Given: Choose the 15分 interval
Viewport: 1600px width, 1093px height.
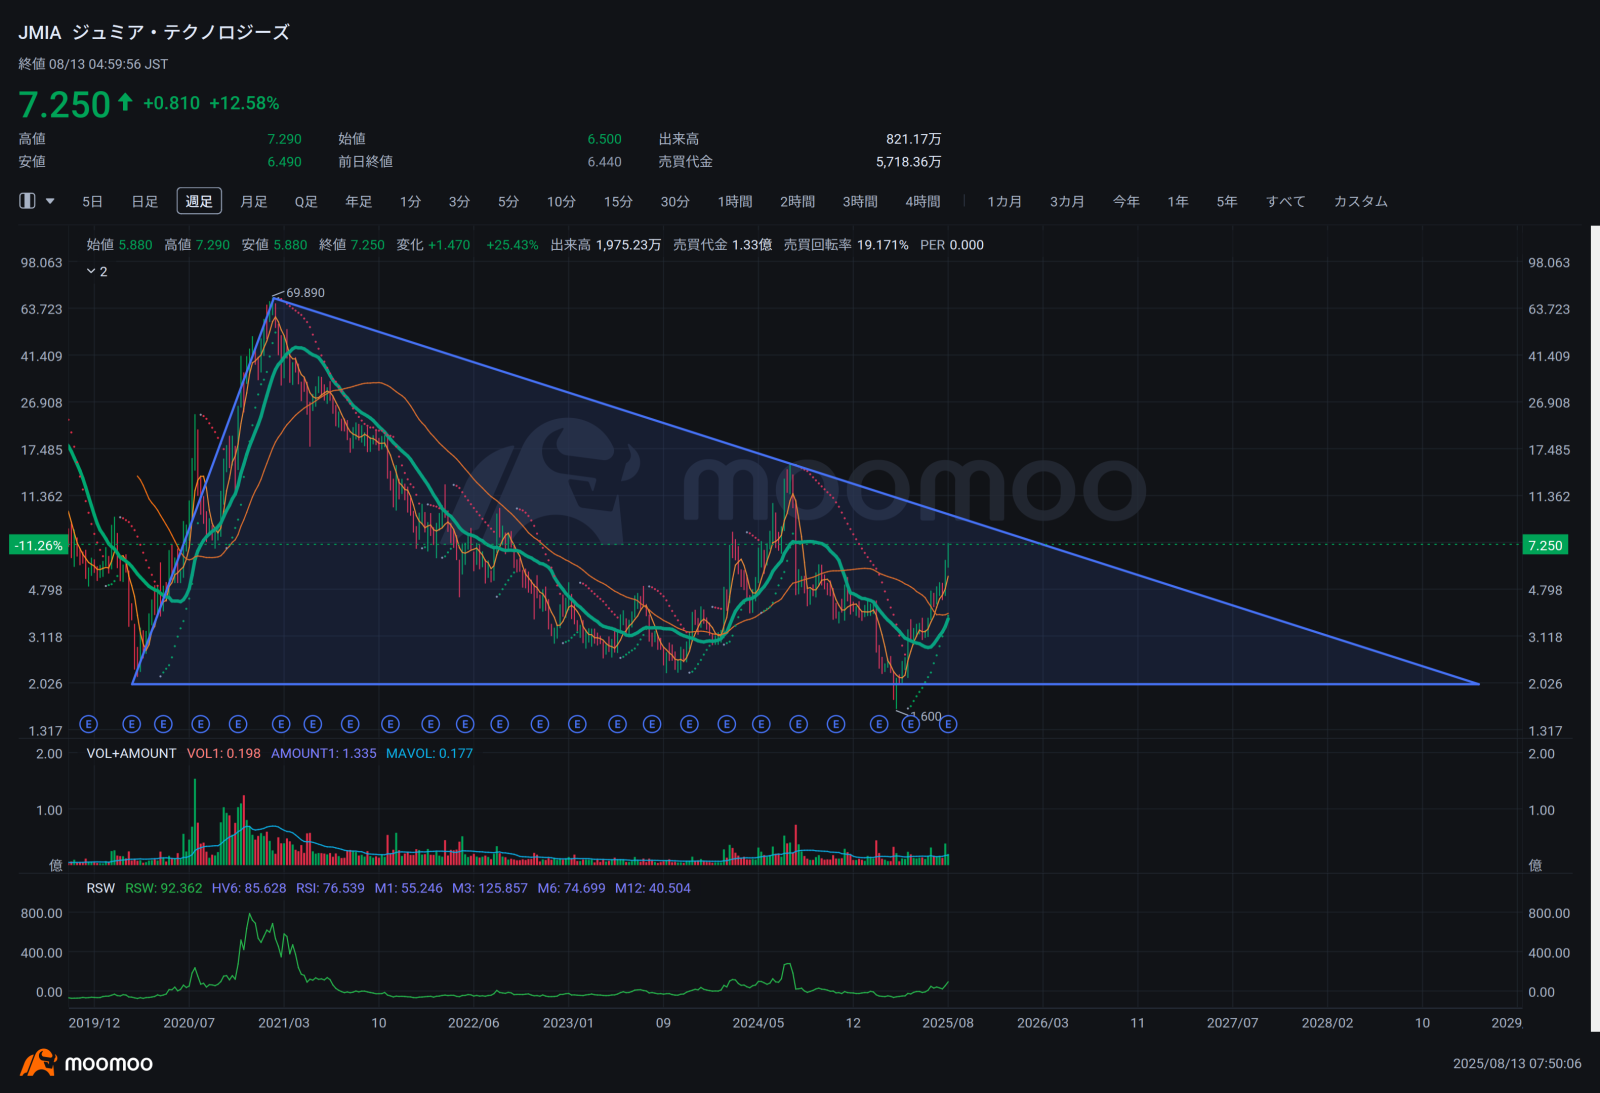Looking at the screenshot, I should click(x=618, y=201).
